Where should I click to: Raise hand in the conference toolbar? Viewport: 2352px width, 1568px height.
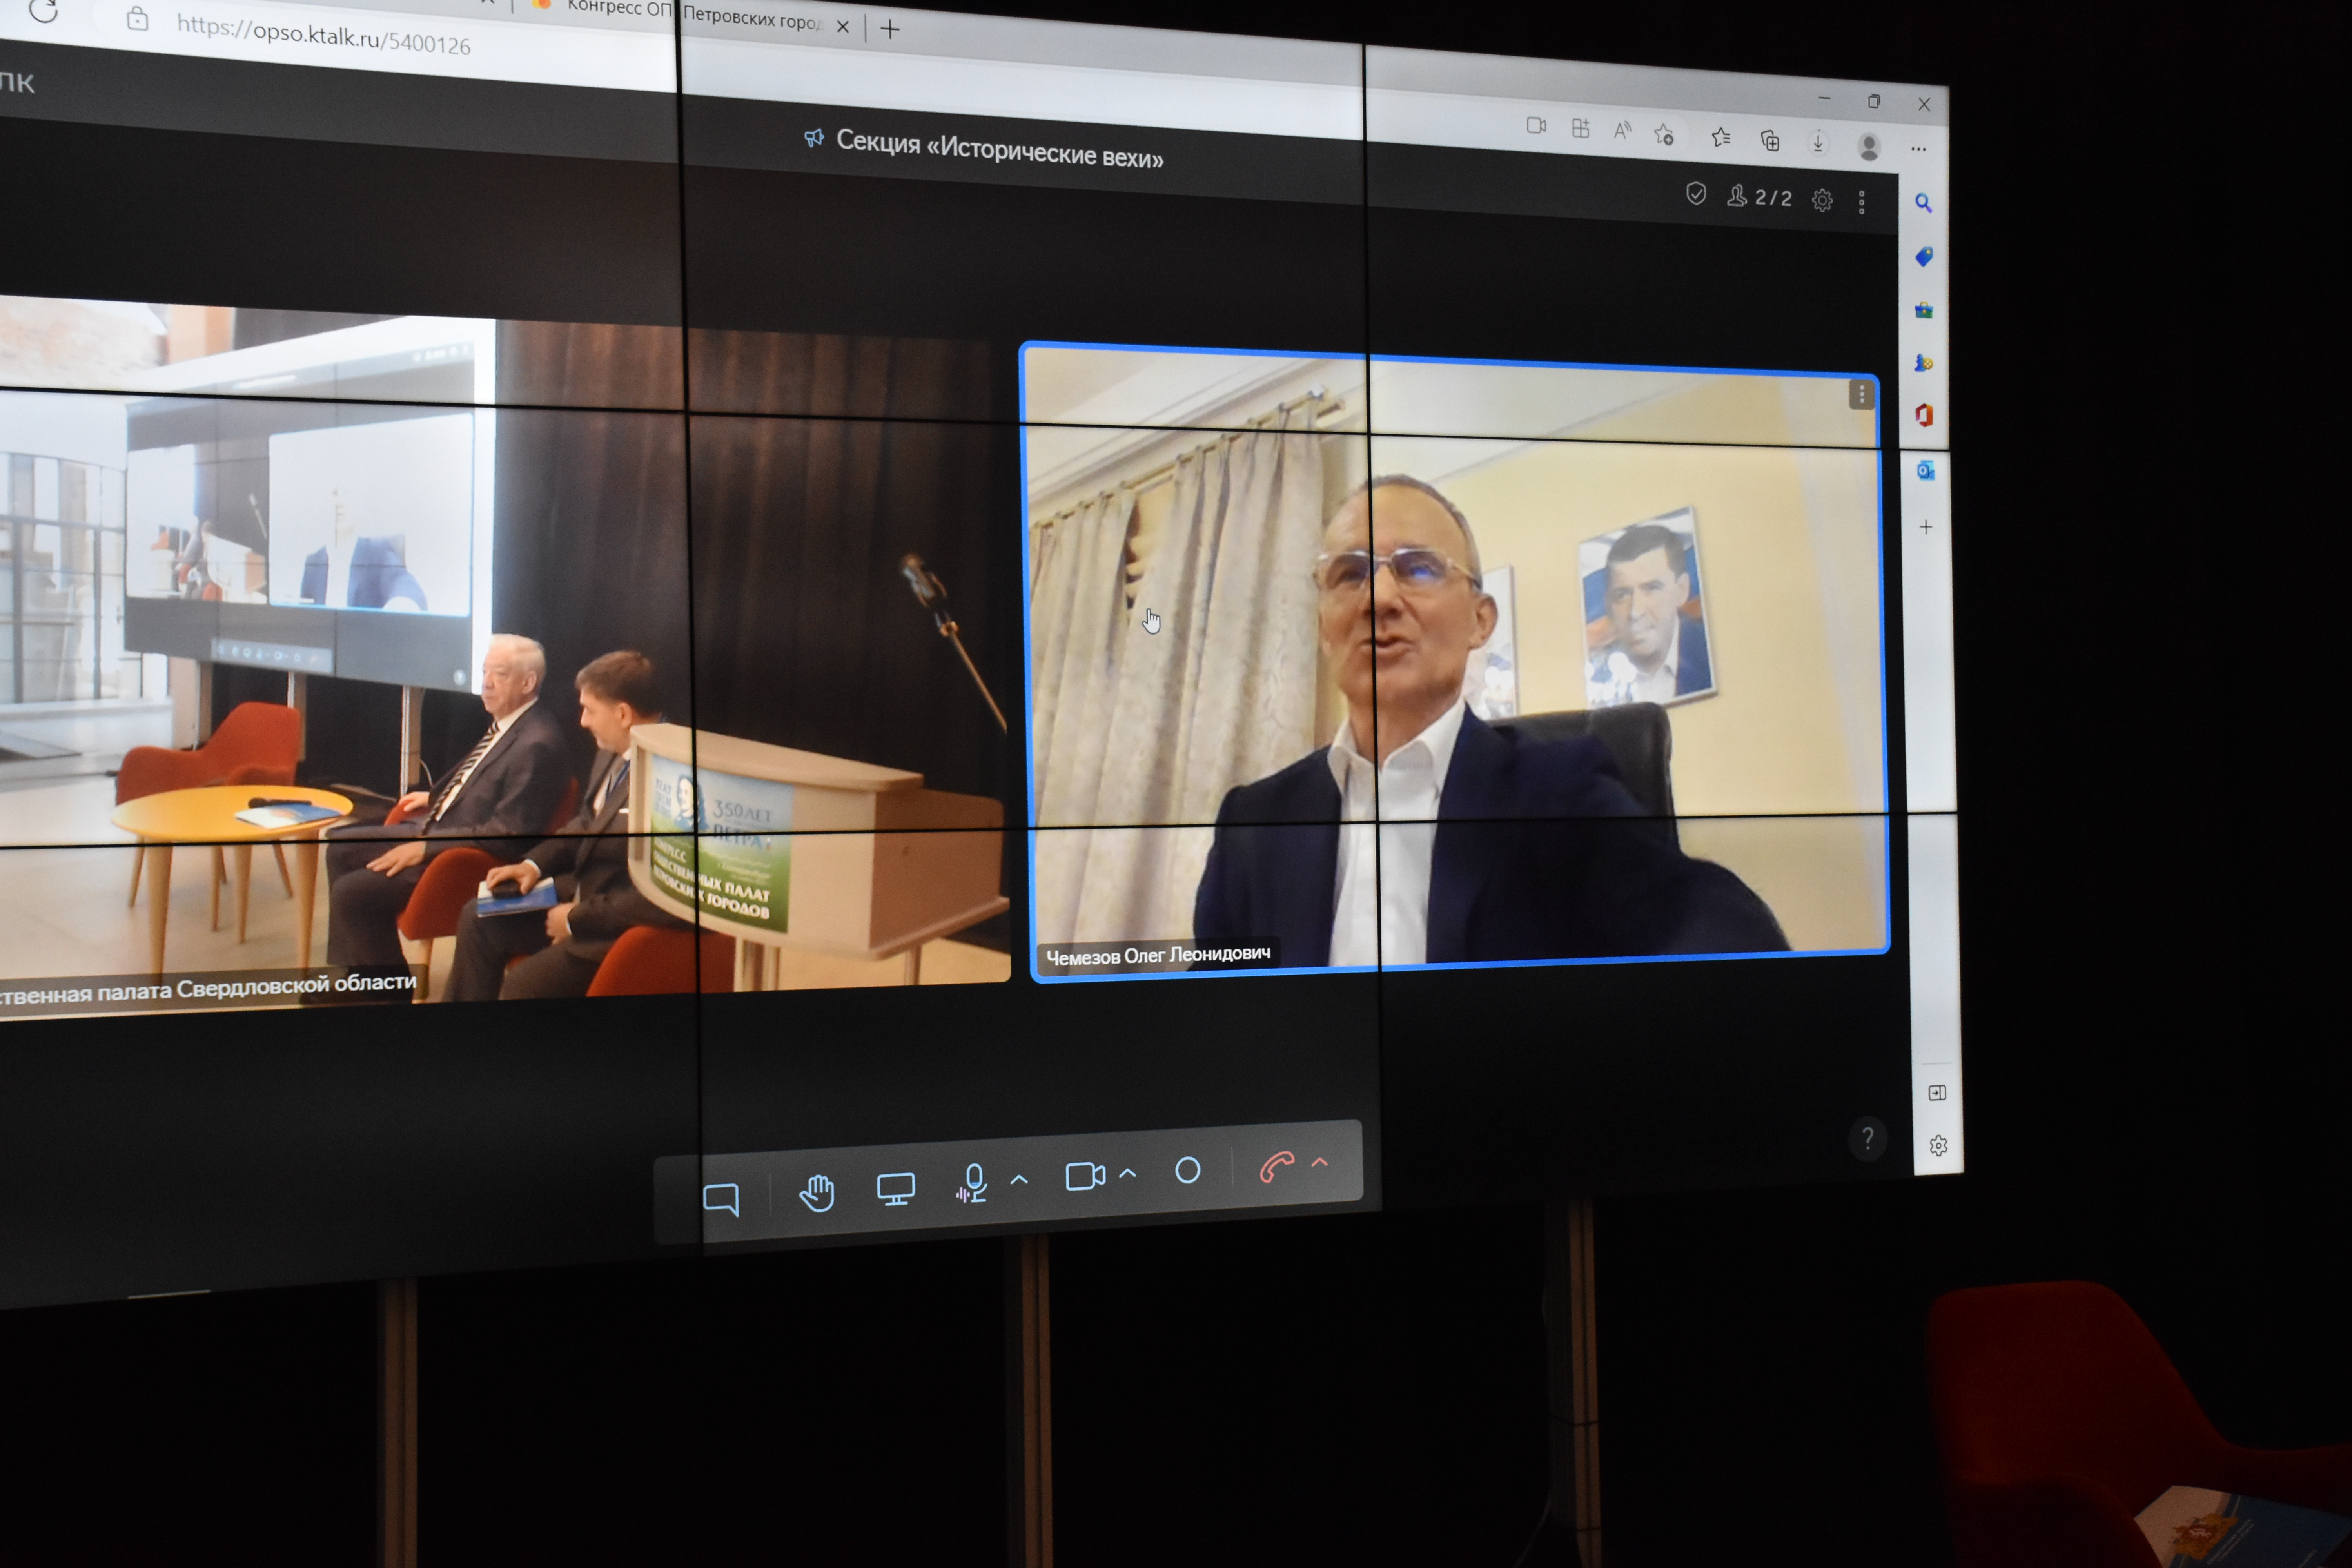point(817,1192)
